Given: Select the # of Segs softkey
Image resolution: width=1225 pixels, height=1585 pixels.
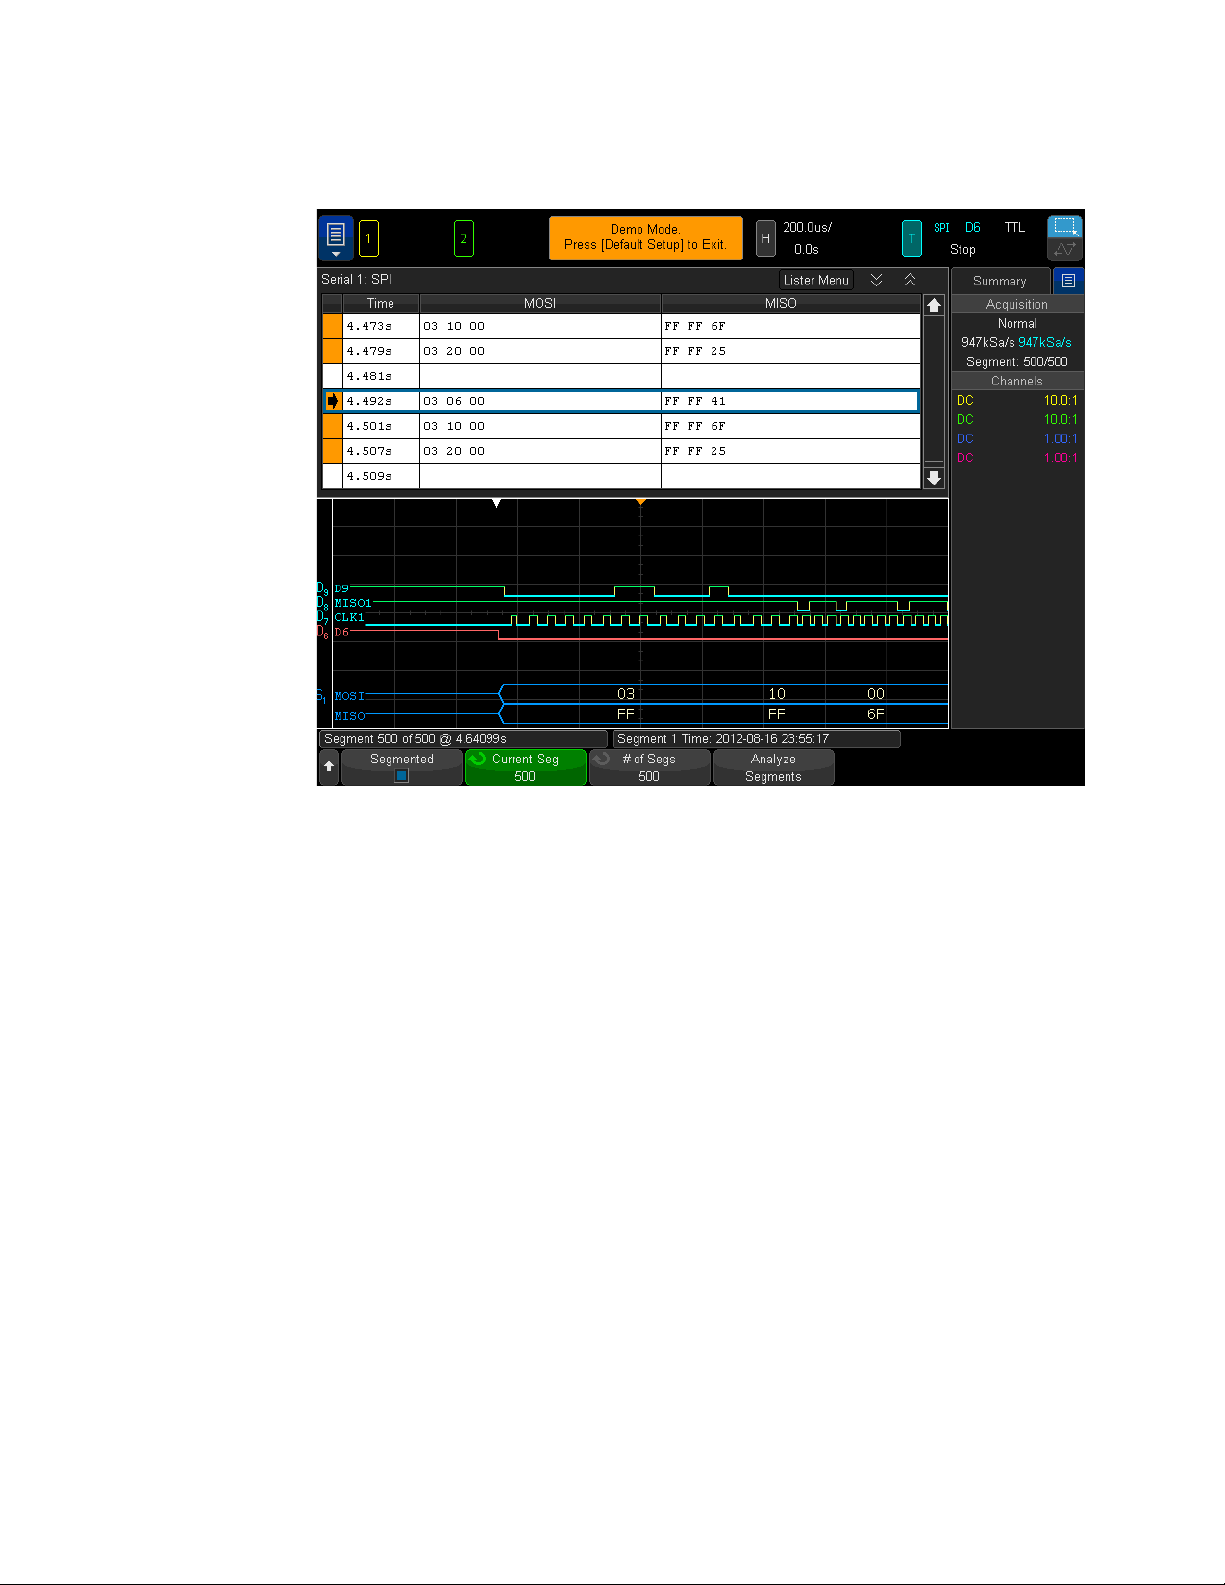Looking at the screenshot, I should (x=649, y=767).
